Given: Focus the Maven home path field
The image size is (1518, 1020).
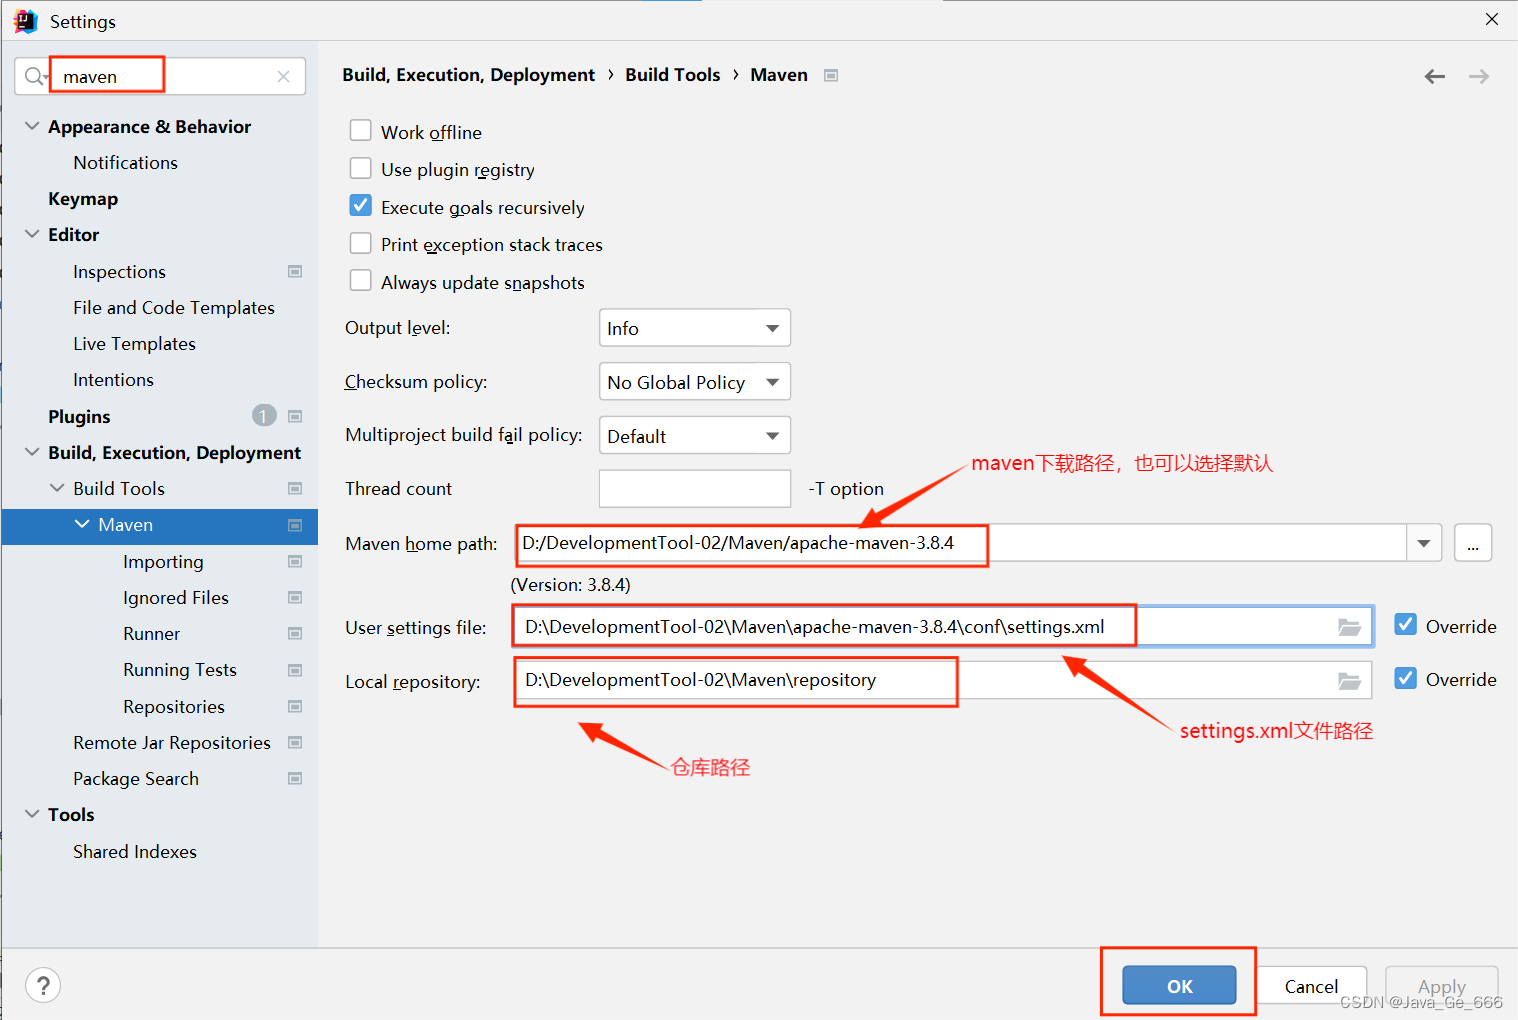Looking at the screenshot, I should tap(961, 543).
